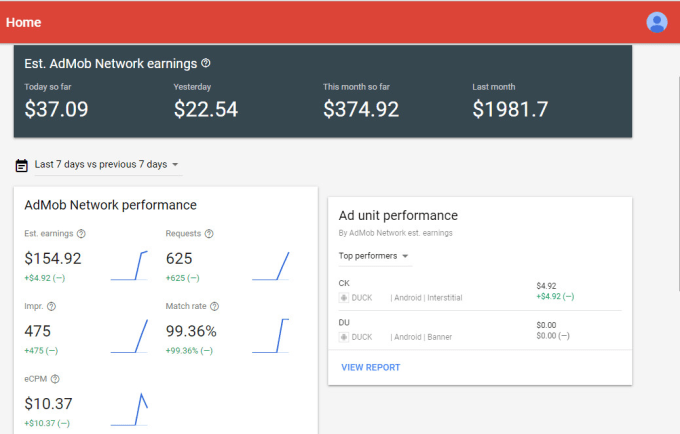The height and width of the screenshot is (434, 680).
Task: Click This month so far value $374.92
Action: tap(361, 109)
